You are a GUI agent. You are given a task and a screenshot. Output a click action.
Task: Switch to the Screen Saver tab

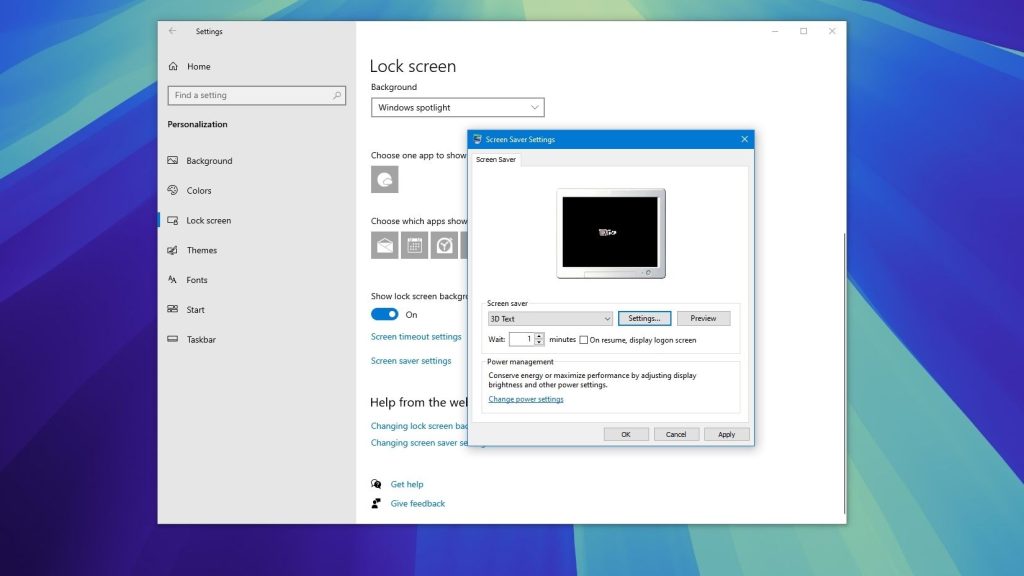point(497,159)
